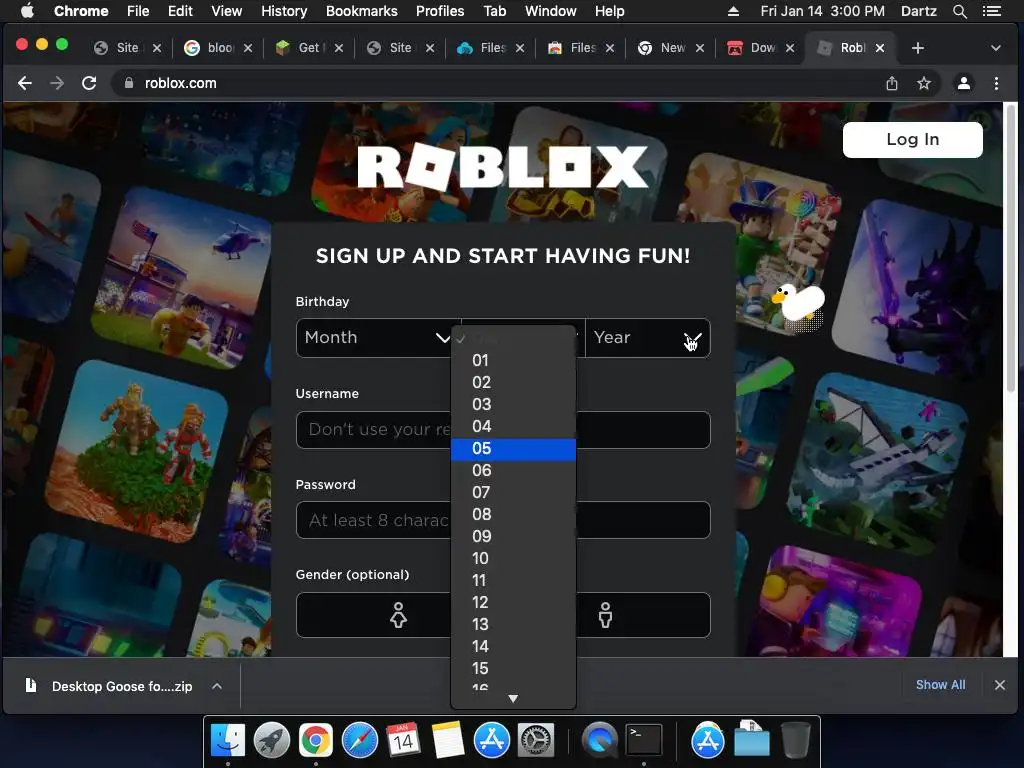This screenshot has width=1024, height=768.
Task: Open Safari from the Dock
Action: click(360, 741)
